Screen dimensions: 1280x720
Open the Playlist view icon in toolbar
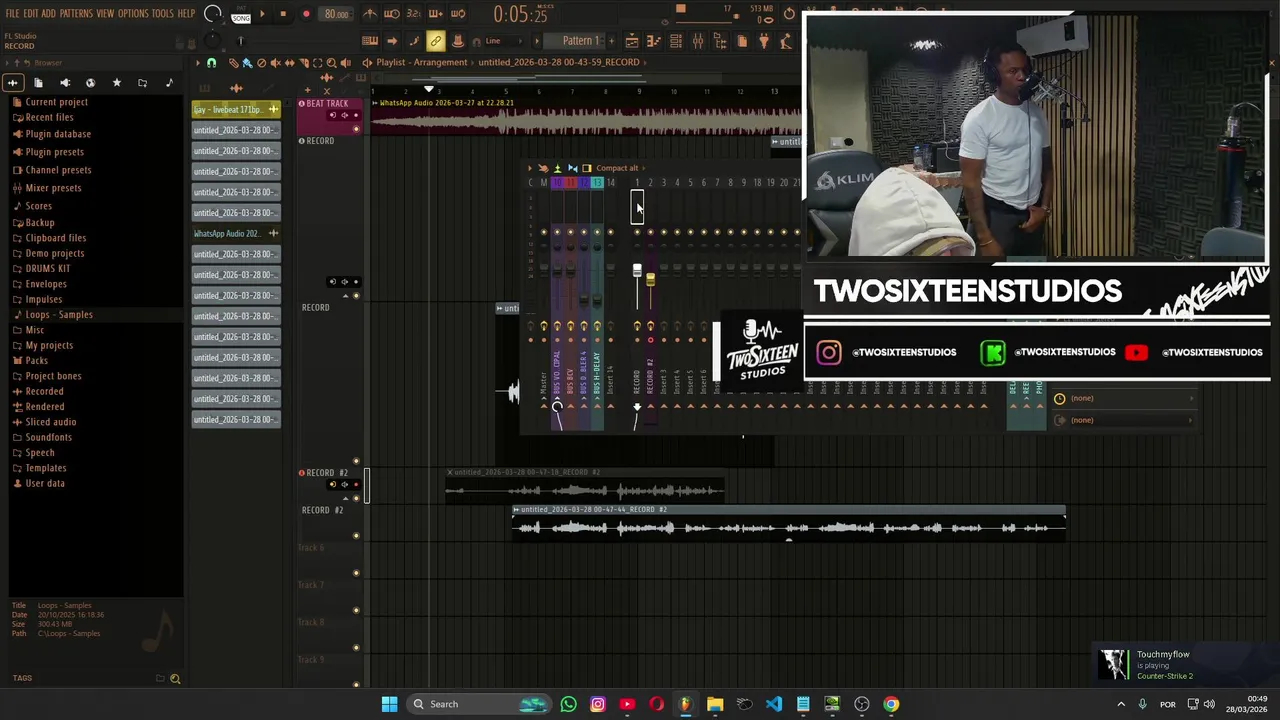[x=632, y=41]
